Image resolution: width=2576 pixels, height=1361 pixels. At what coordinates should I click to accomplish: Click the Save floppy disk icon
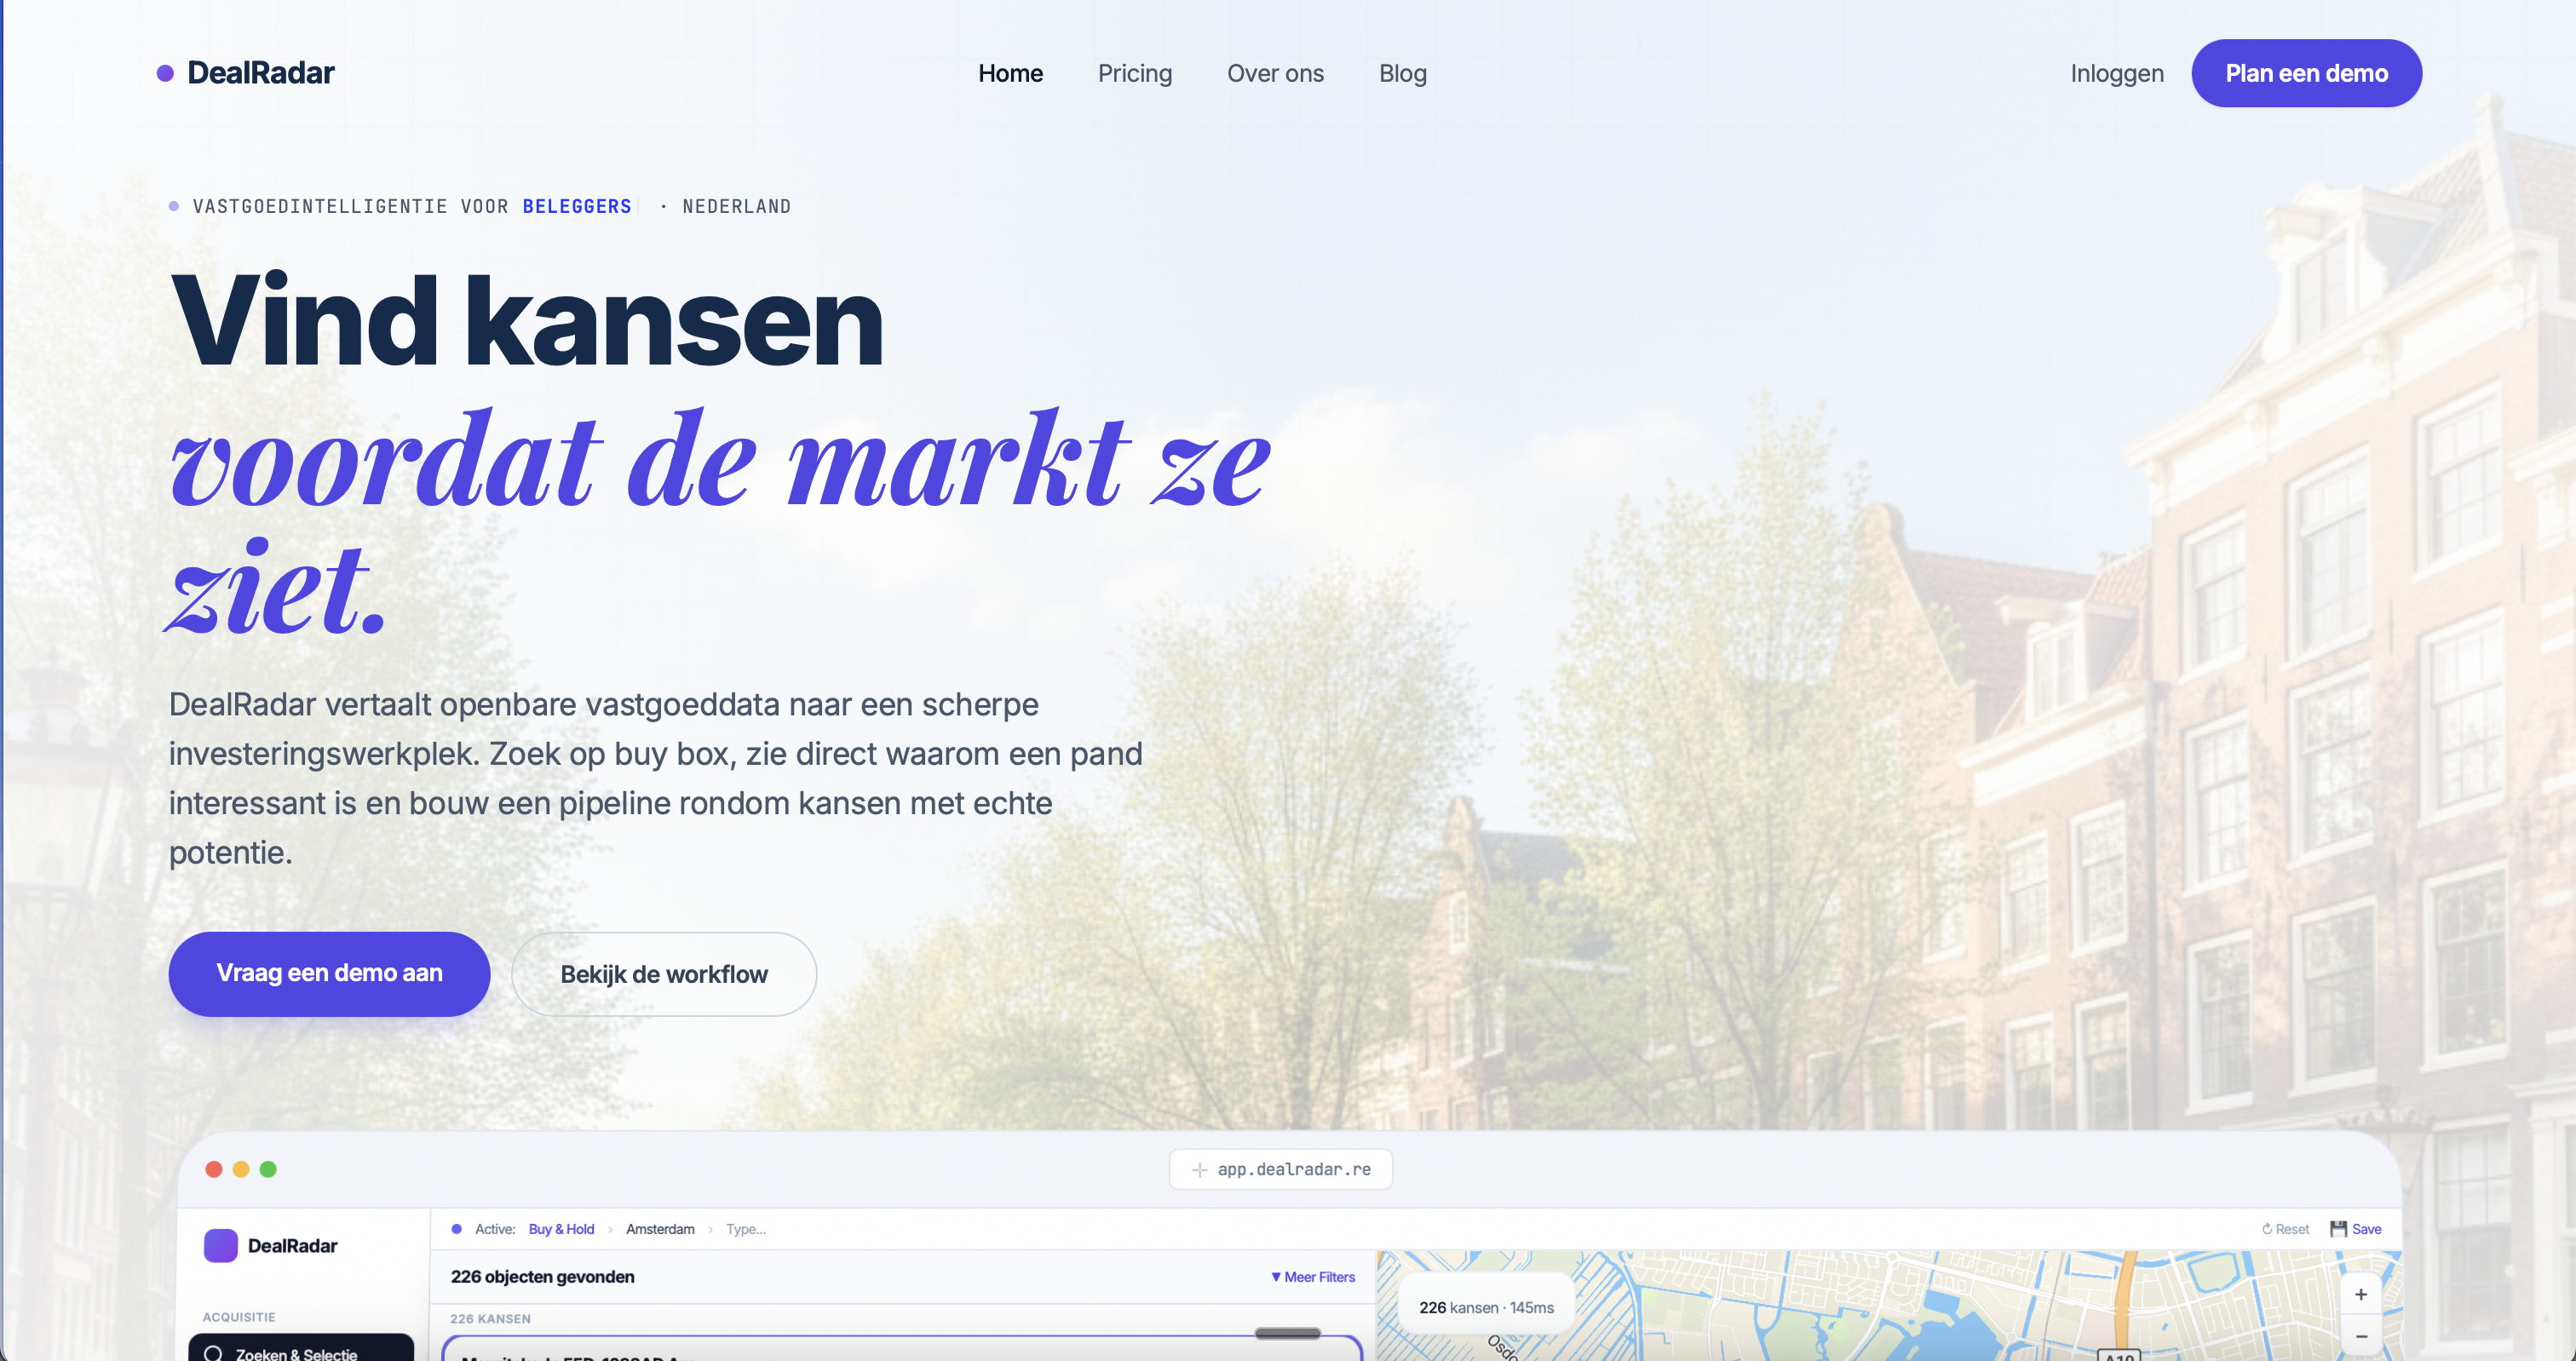tap(2339, 1229)
